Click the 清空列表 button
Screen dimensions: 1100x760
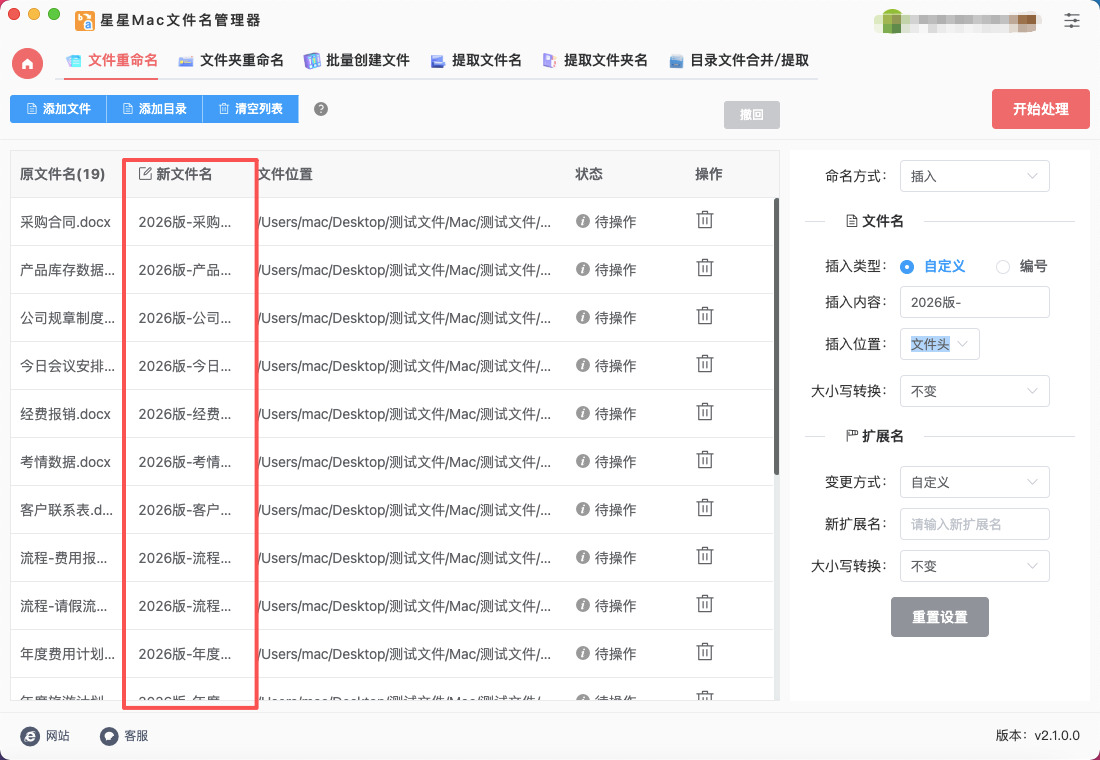[x=250, y=109]
